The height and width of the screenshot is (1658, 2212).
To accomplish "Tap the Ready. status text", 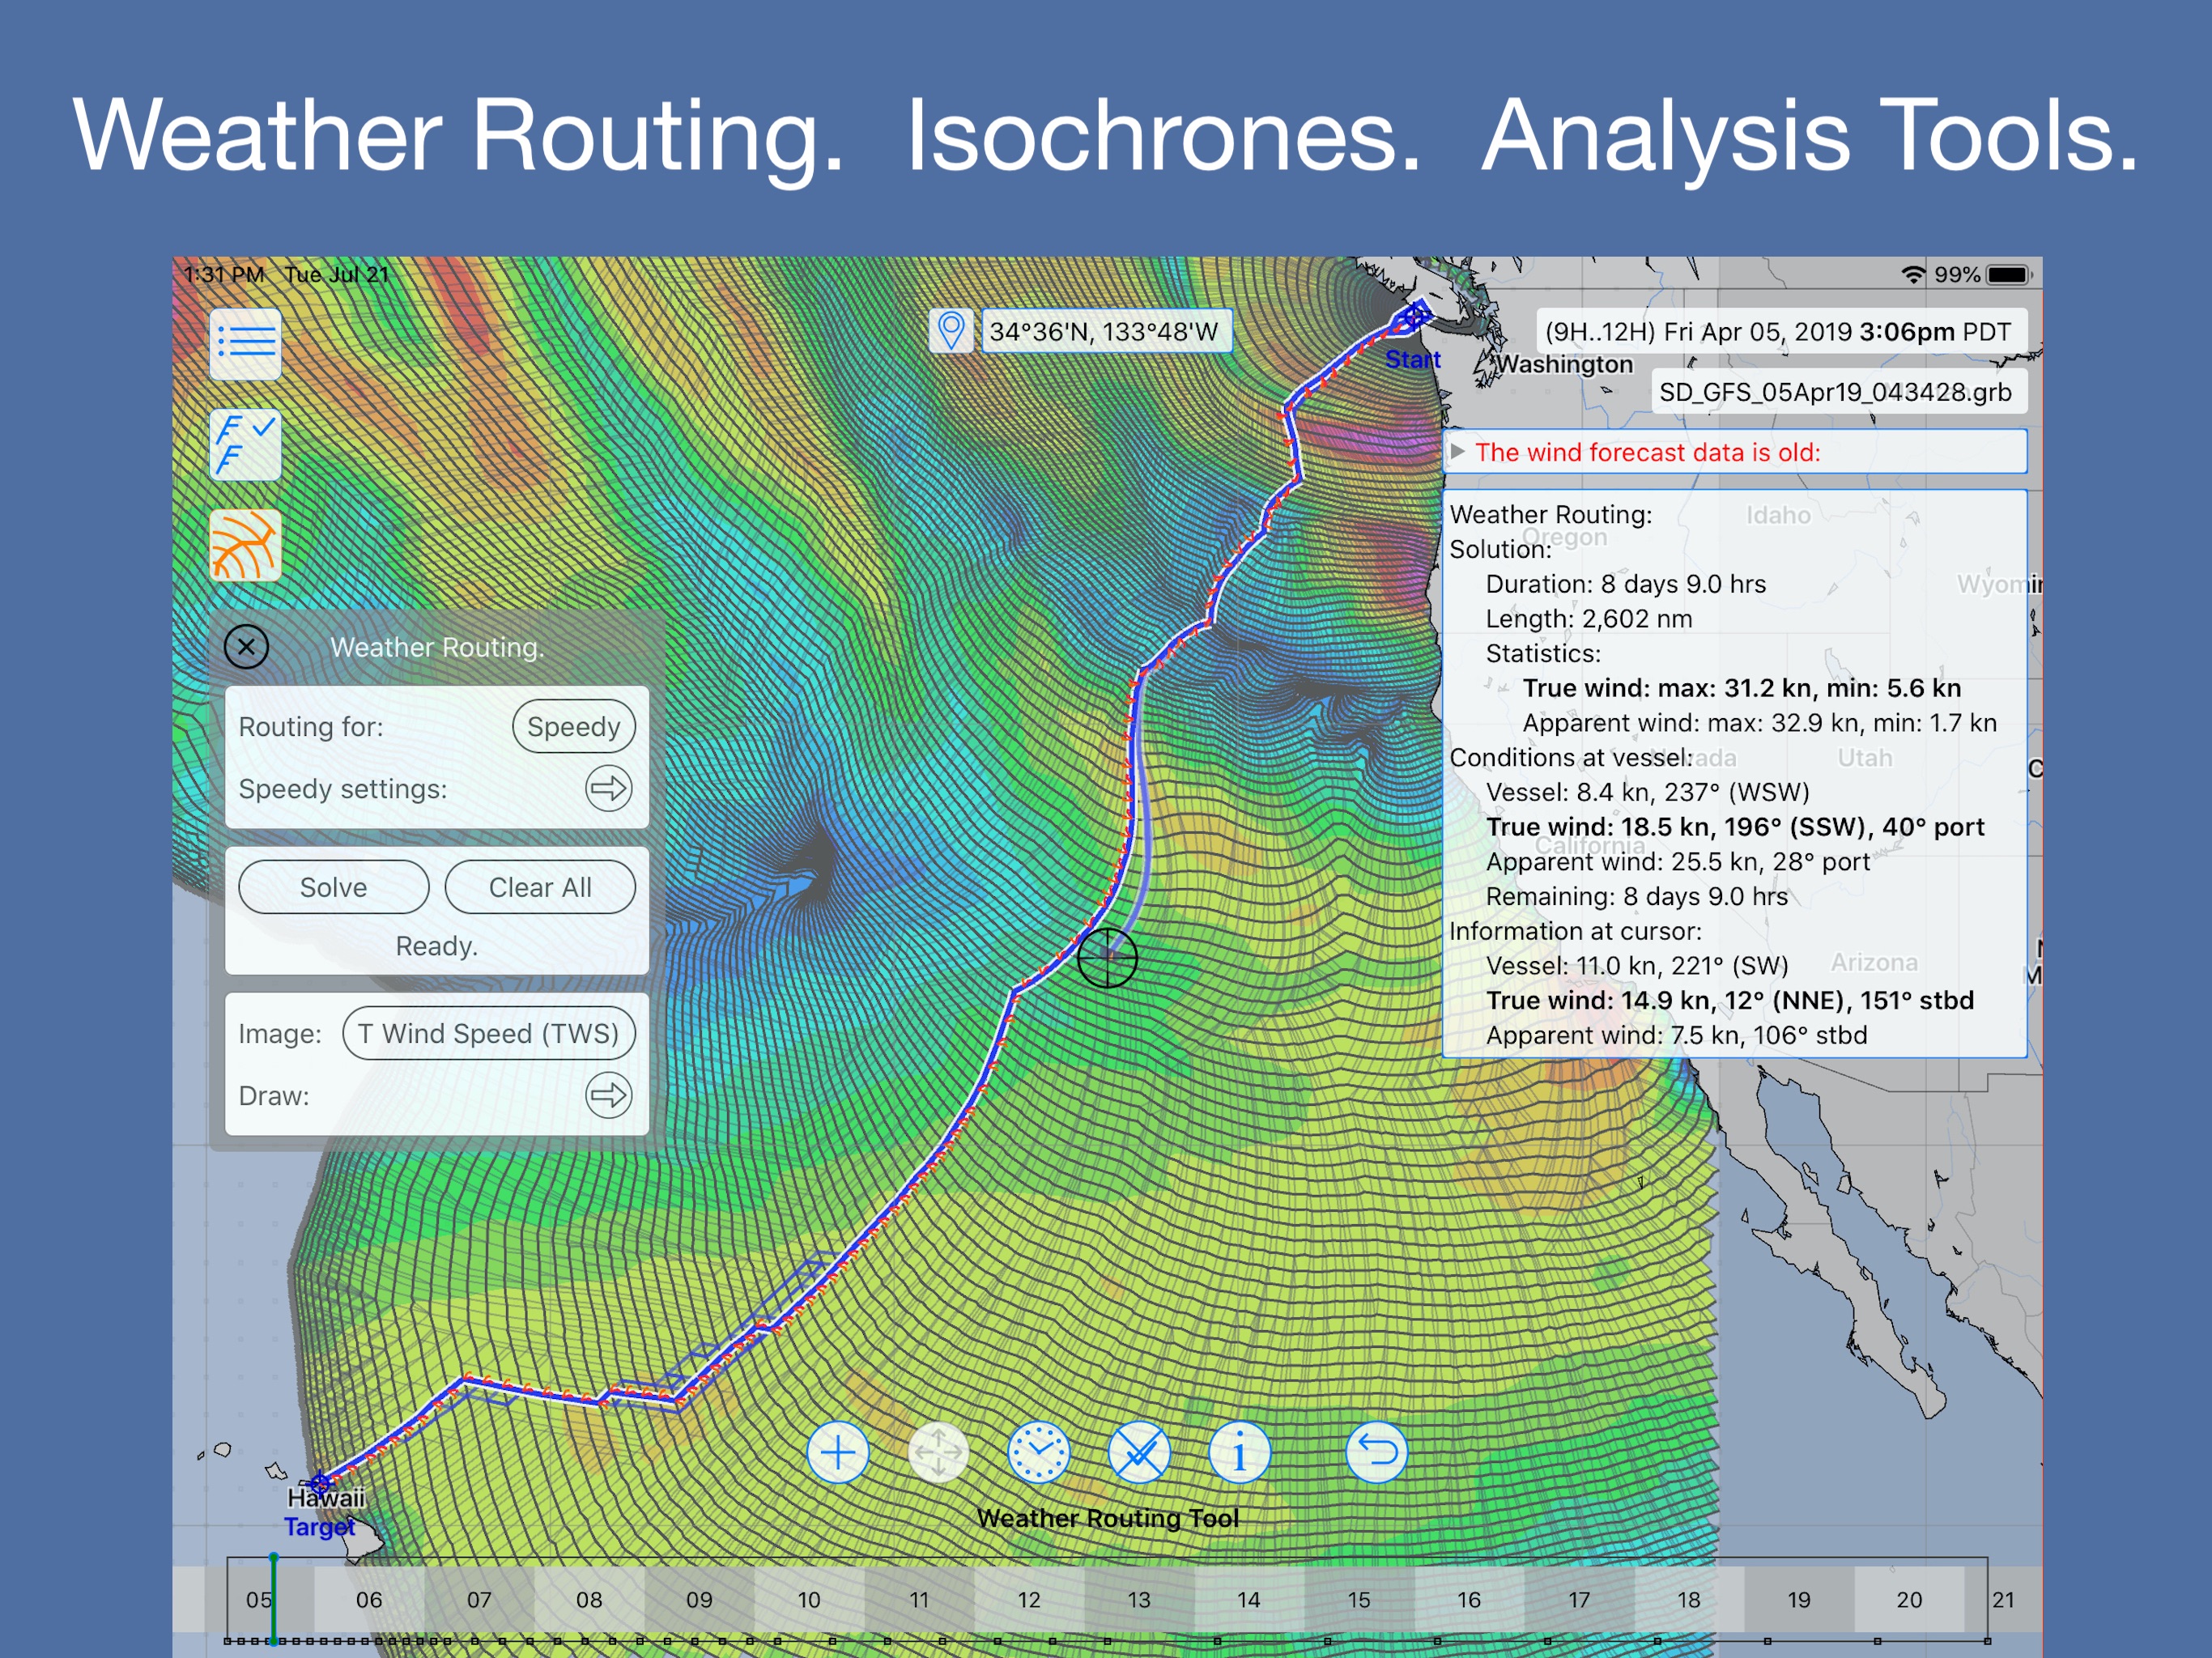I will point(437,946).
